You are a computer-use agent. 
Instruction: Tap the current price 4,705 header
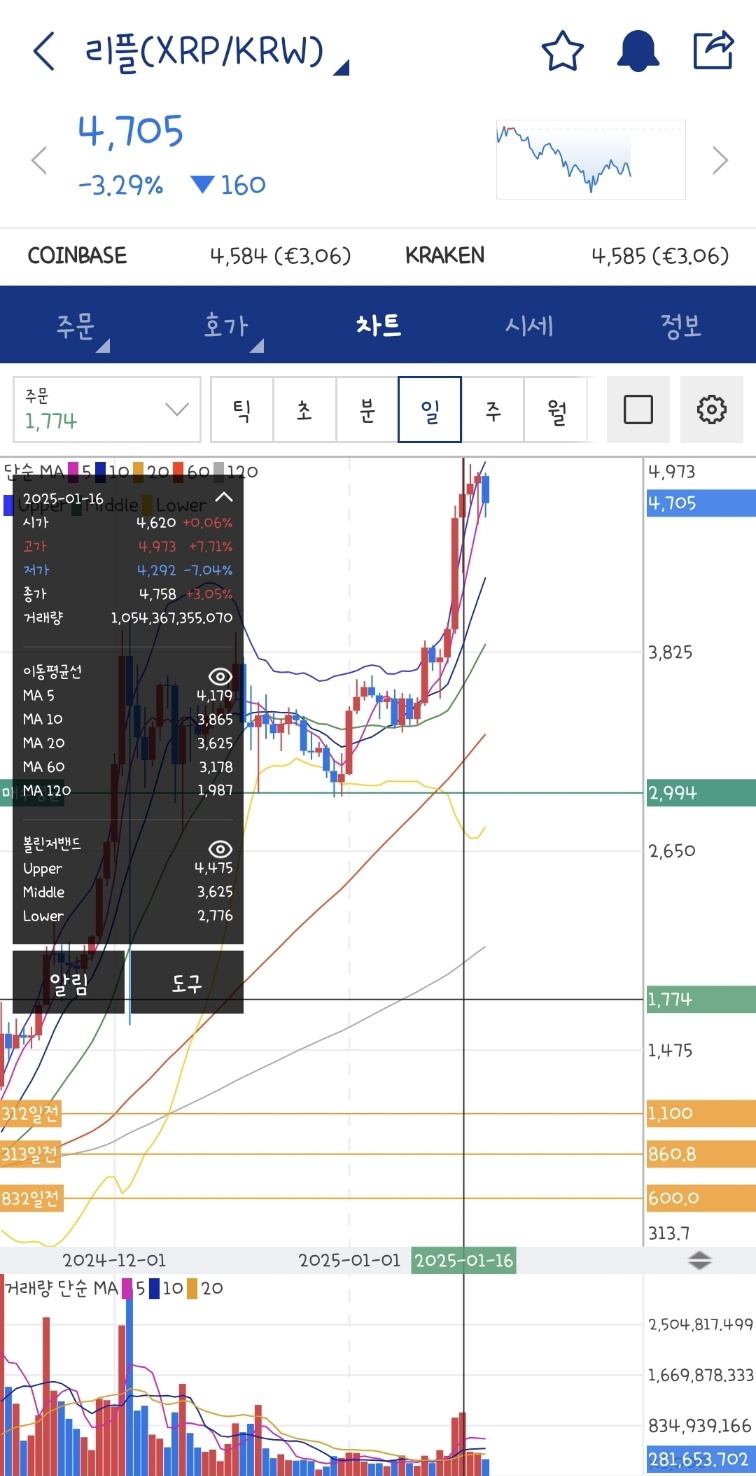[x=131, y=131]
